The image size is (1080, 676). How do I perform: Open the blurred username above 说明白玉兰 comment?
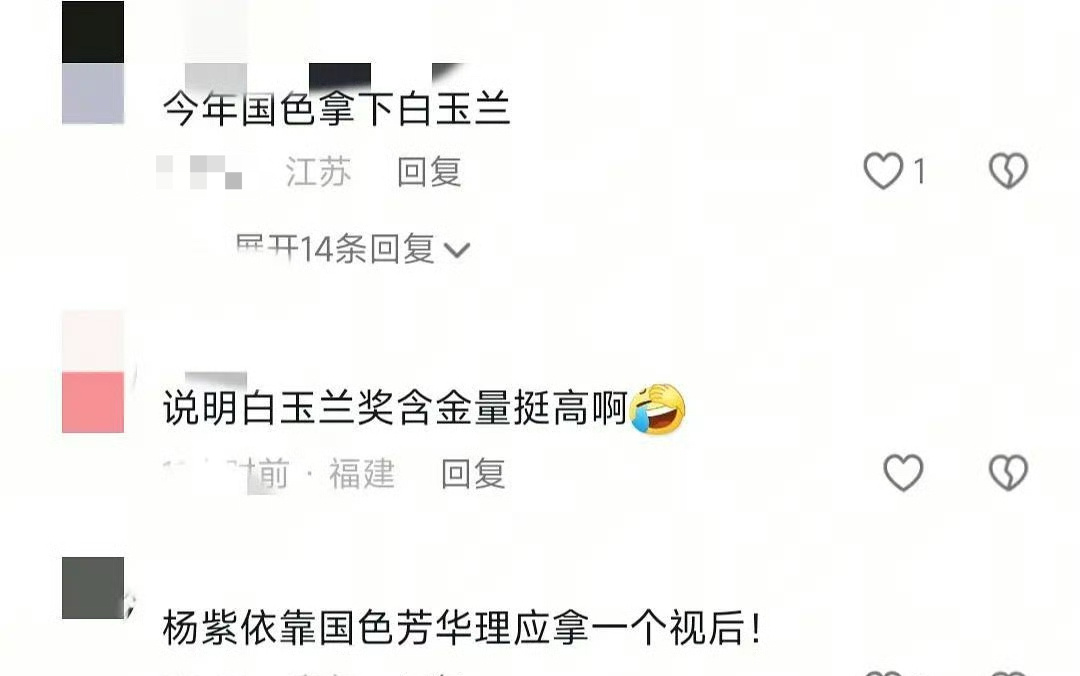click(216, 379)
